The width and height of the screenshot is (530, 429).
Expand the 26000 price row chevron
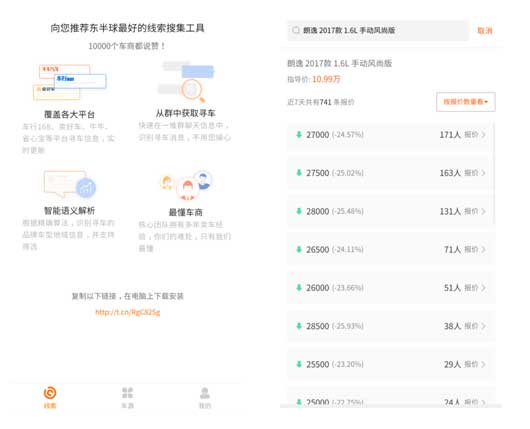tap(483, 288)
